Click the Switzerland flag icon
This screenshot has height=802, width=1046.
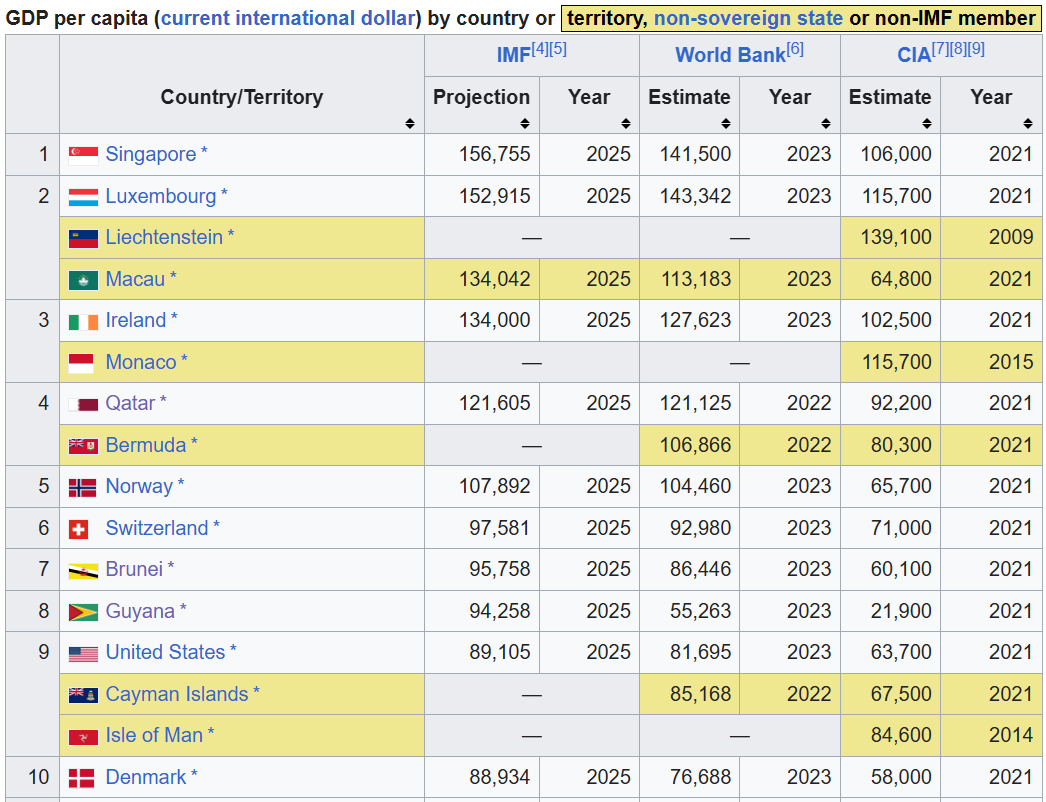79,530
